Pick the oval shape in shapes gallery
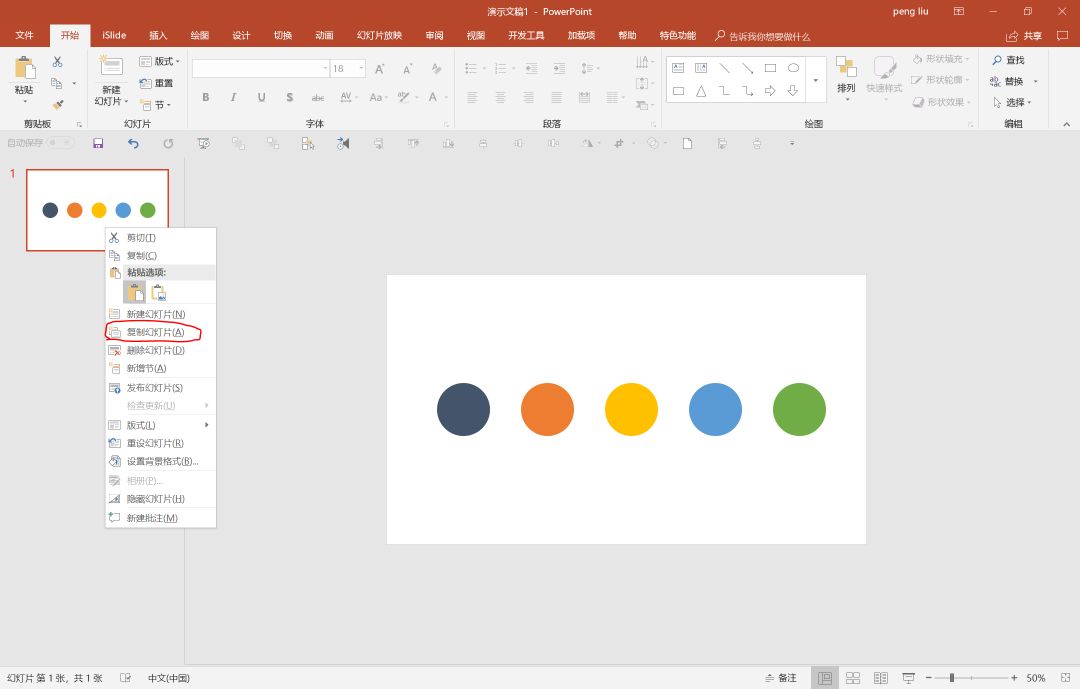The width and height of the screenshot is (1080, 689). (793, 68)
